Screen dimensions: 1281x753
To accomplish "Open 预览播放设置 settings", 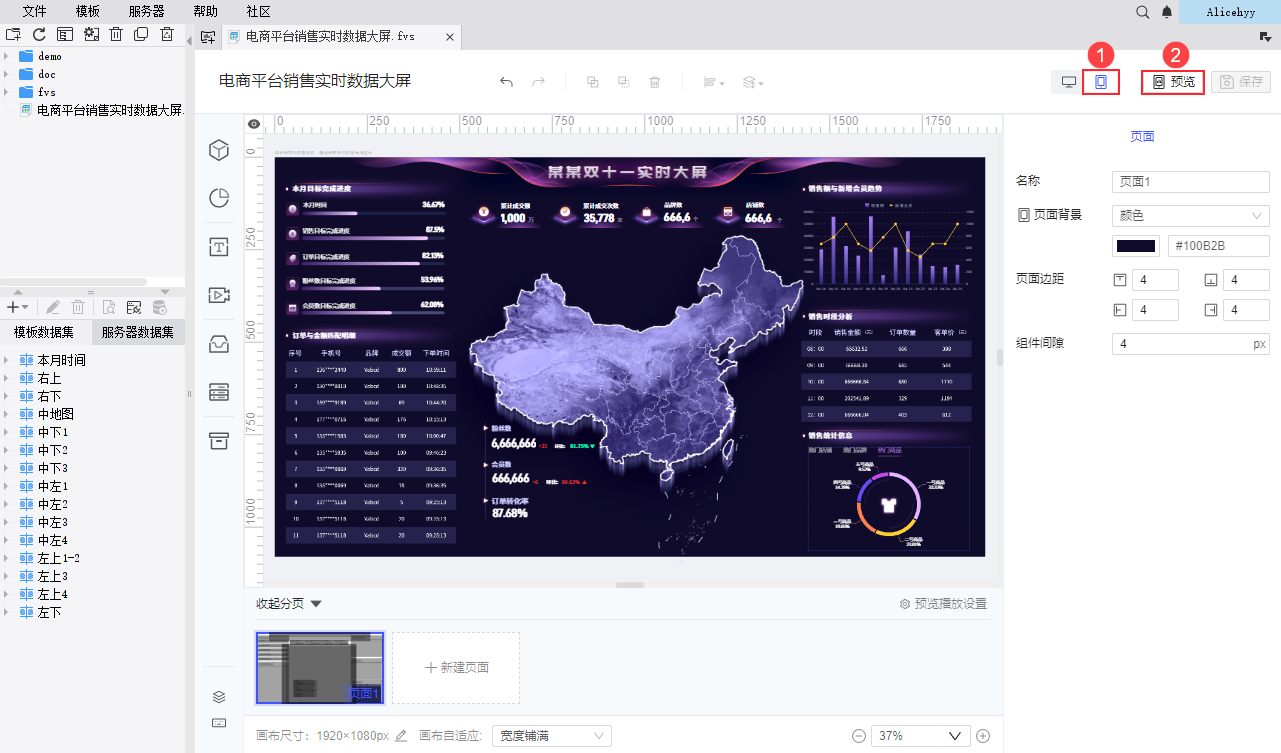I will click(943, 604).
